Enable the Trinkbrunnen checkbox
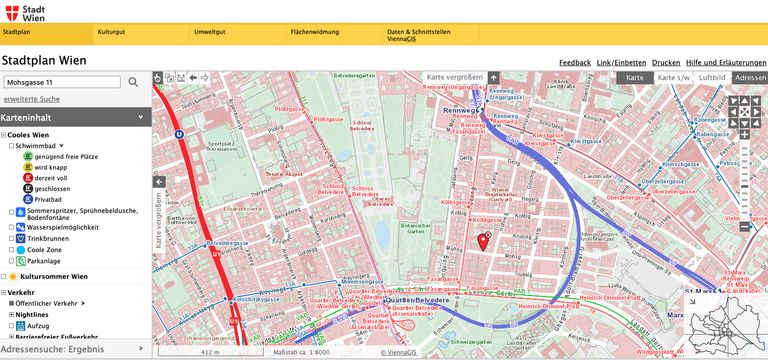768x360 pixels. [11, 239]
